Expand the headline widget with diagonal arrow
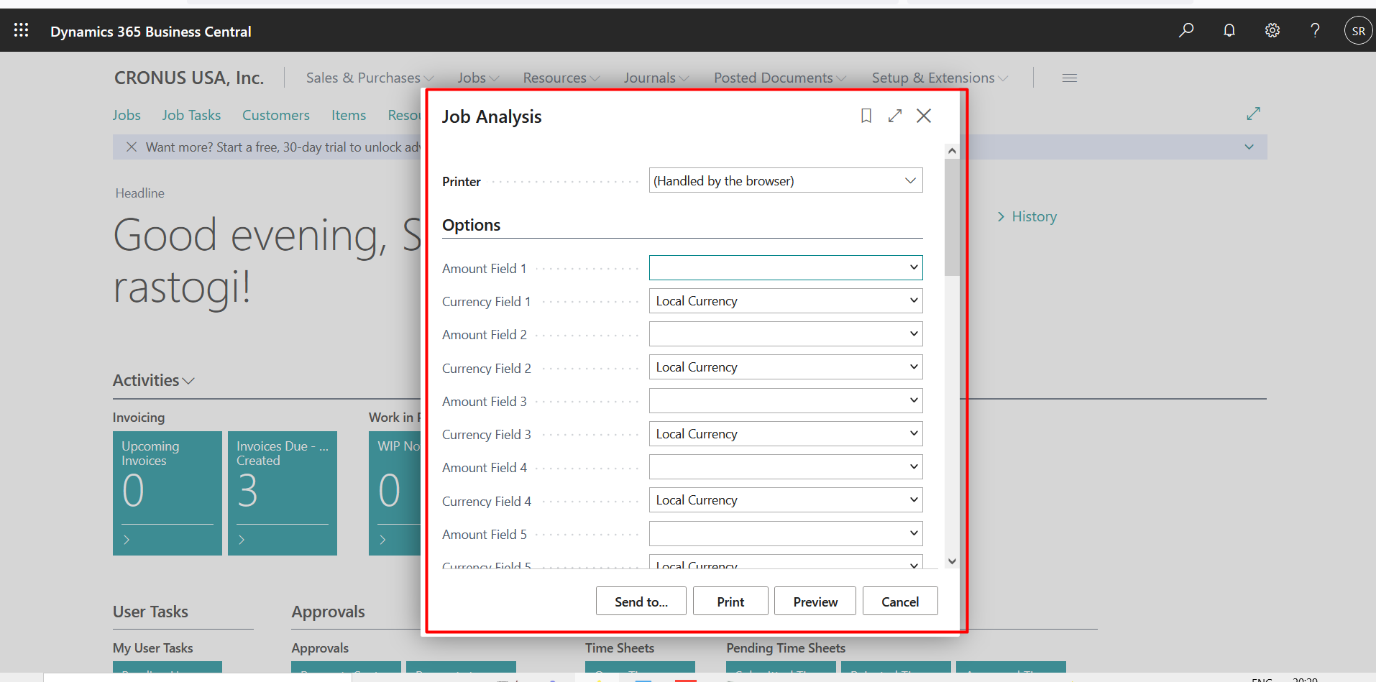The height and width of the screenshot is (682, 1376). coord(1253,113)
